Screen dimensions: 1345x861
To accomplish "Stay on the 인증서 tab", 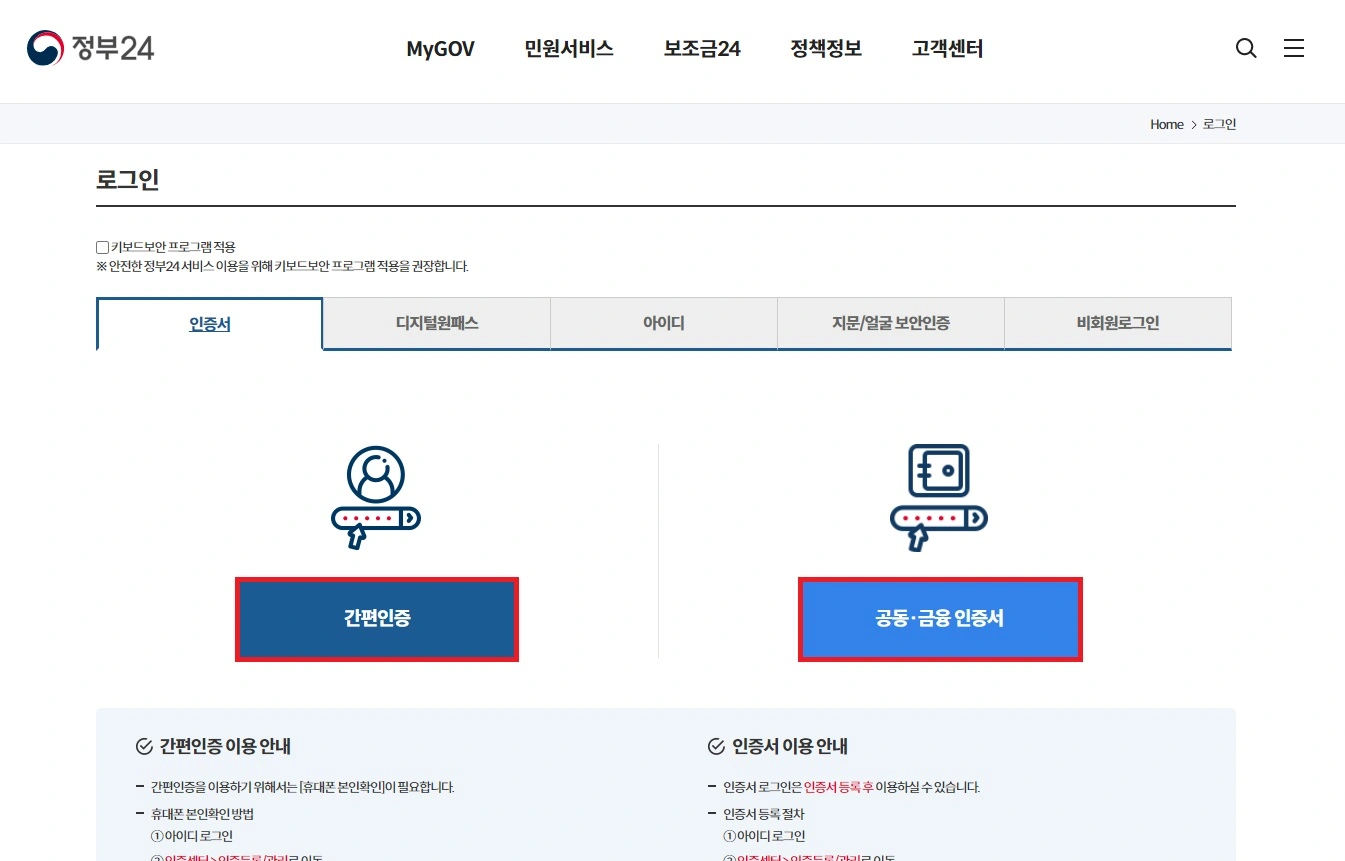I will click(209, 323).
